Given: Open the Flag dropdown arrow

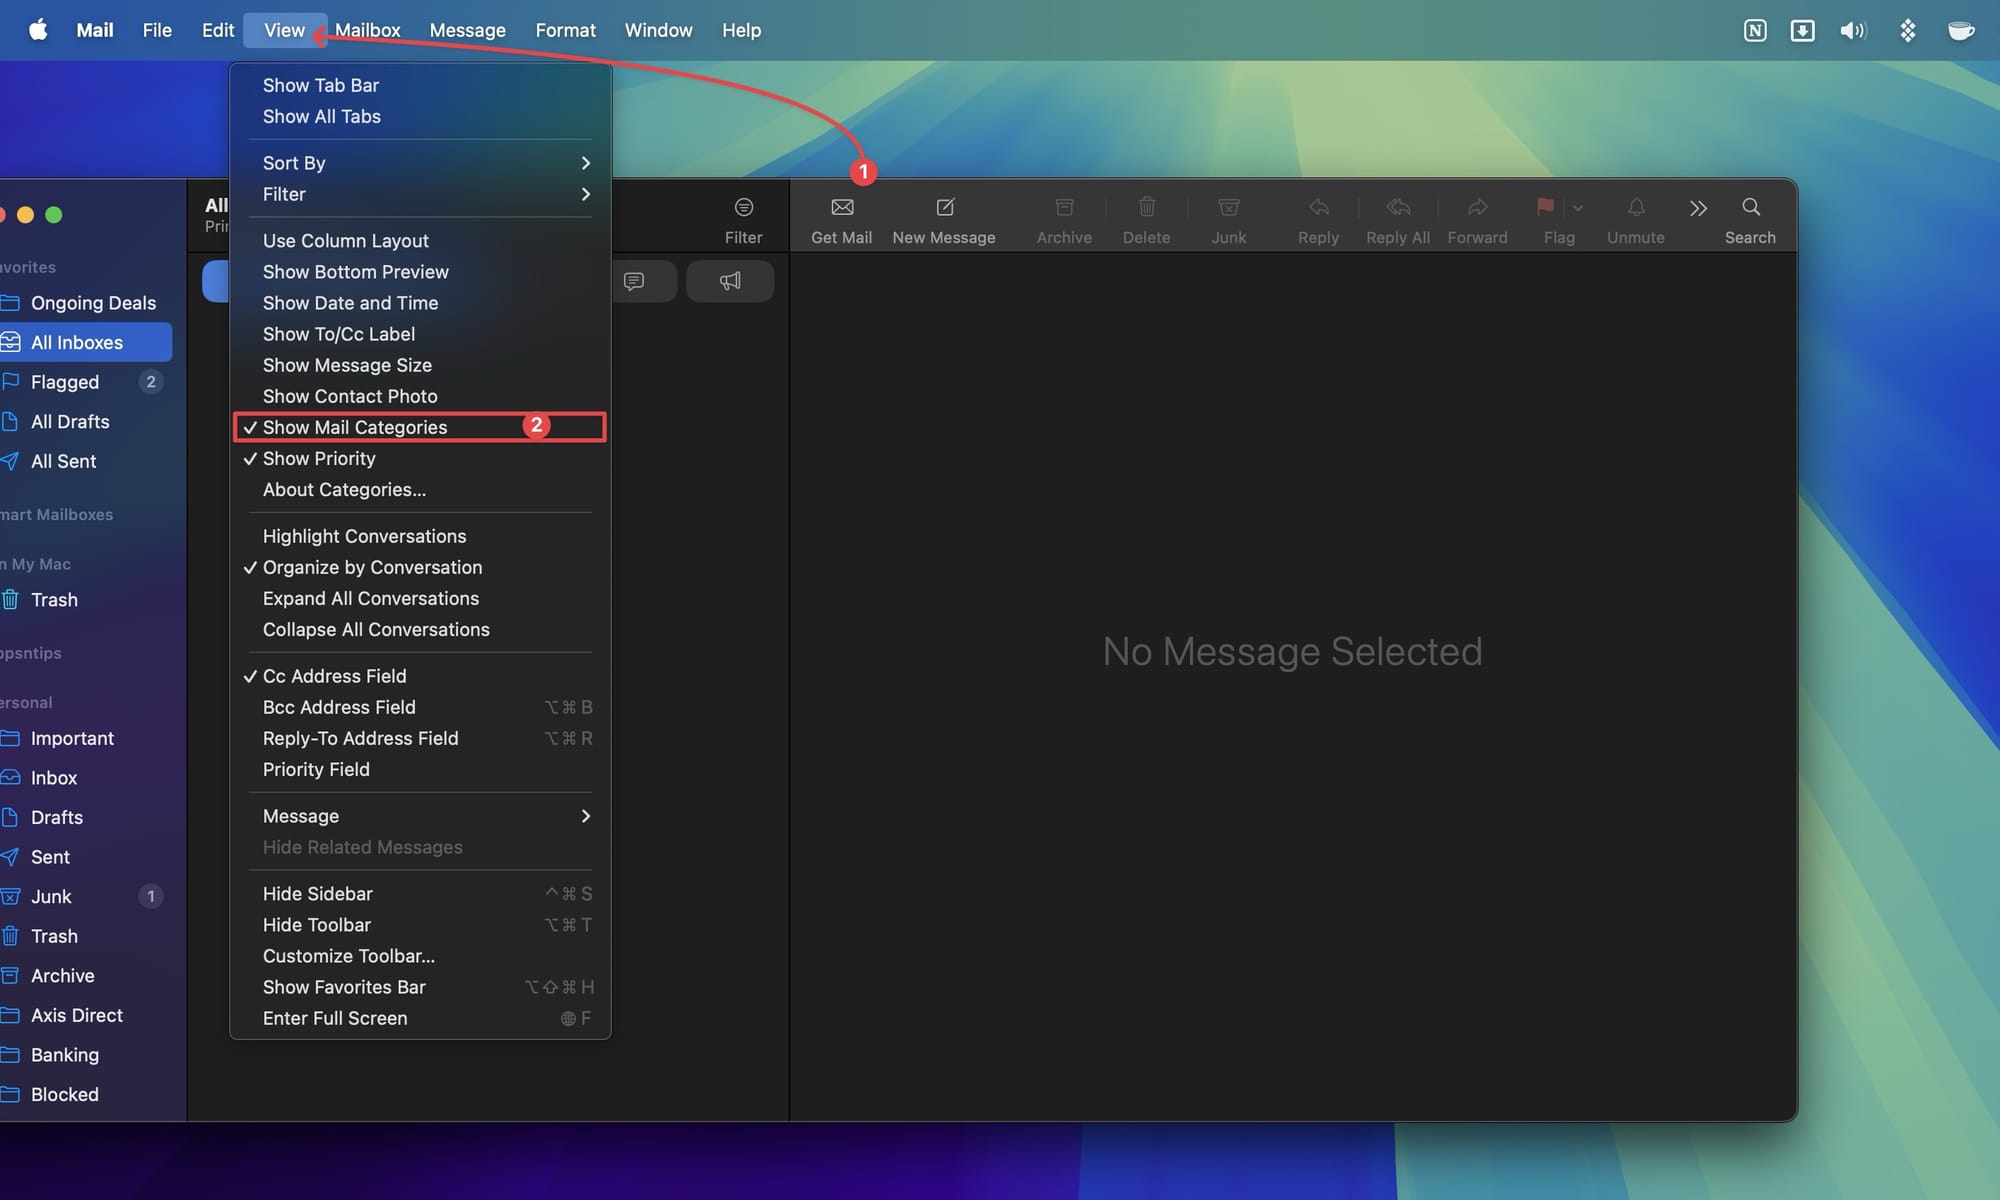Looking at the screenshot, I should (x=1578, y=208).
